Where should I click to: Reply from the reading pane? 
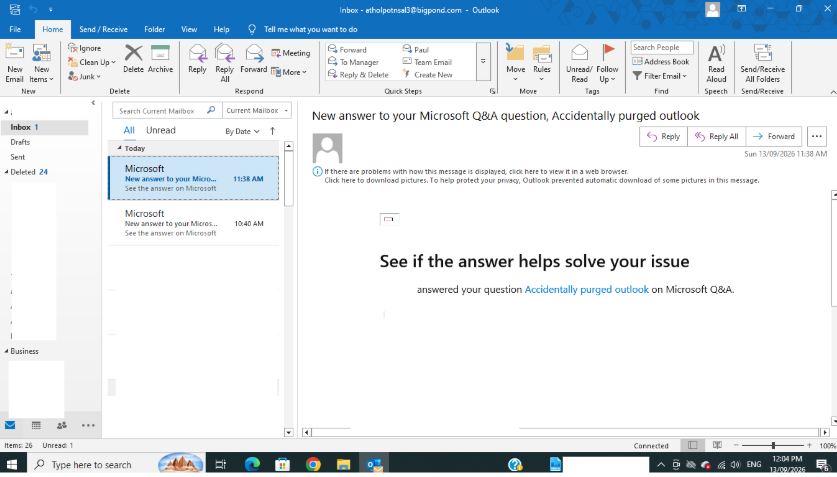tap(663, 137)
